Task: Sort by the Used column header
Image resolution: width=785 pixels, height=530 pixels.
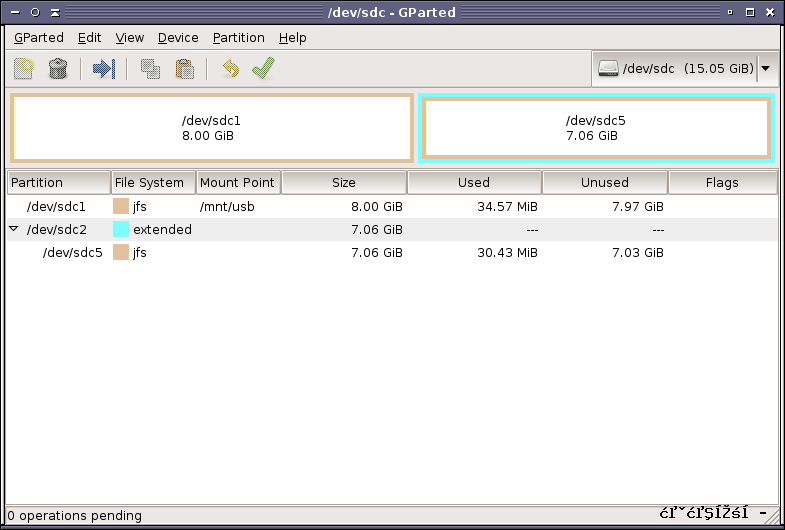Action: (x=474, y=182)
